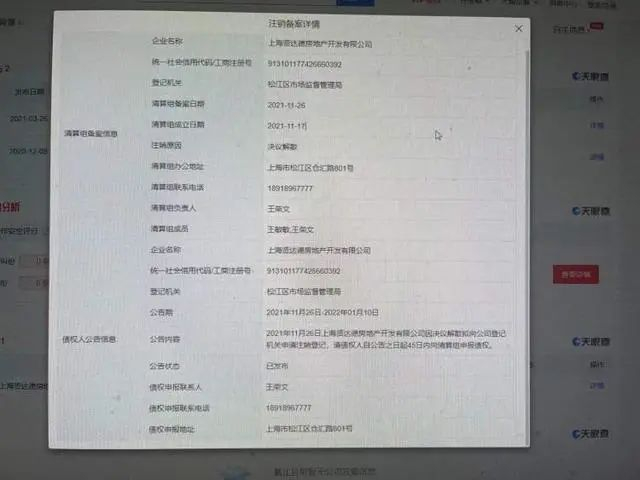This screenshot has width=640, height=480.
Task: Open the lowest 详情 link under the 操作 header
Action: [597, 385]
